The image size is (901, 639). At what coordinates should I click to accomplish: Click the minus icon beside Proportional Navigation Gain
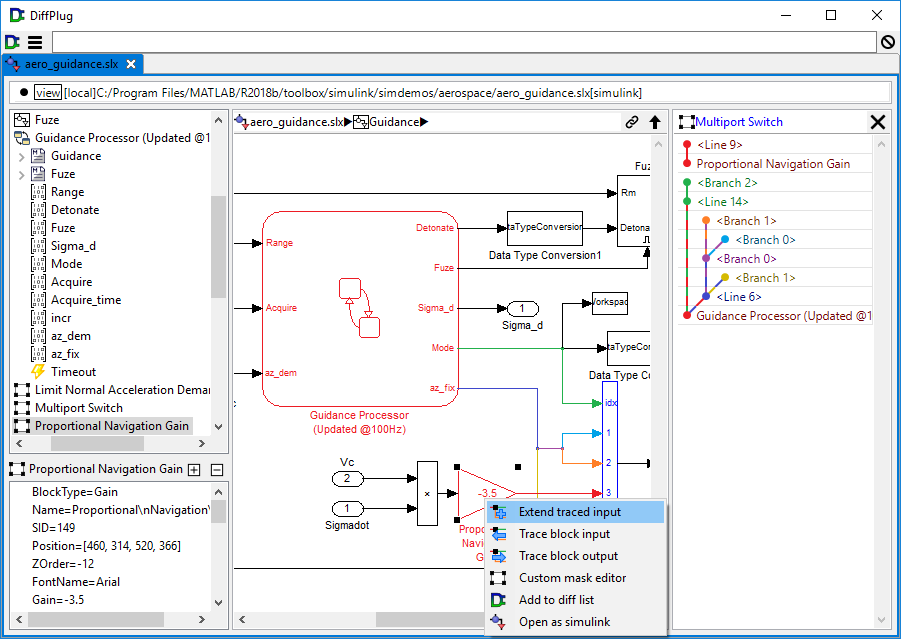click(216, 469)
